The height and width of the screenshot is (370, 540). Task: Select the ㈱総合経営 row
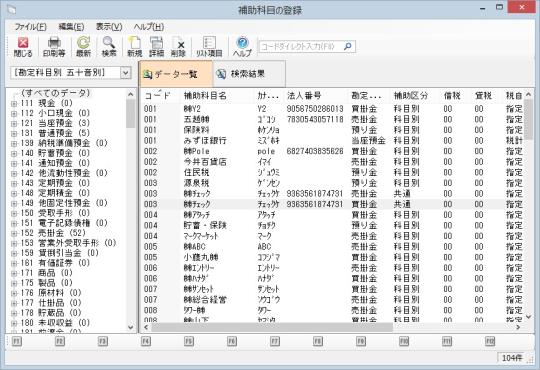point(332,300)
